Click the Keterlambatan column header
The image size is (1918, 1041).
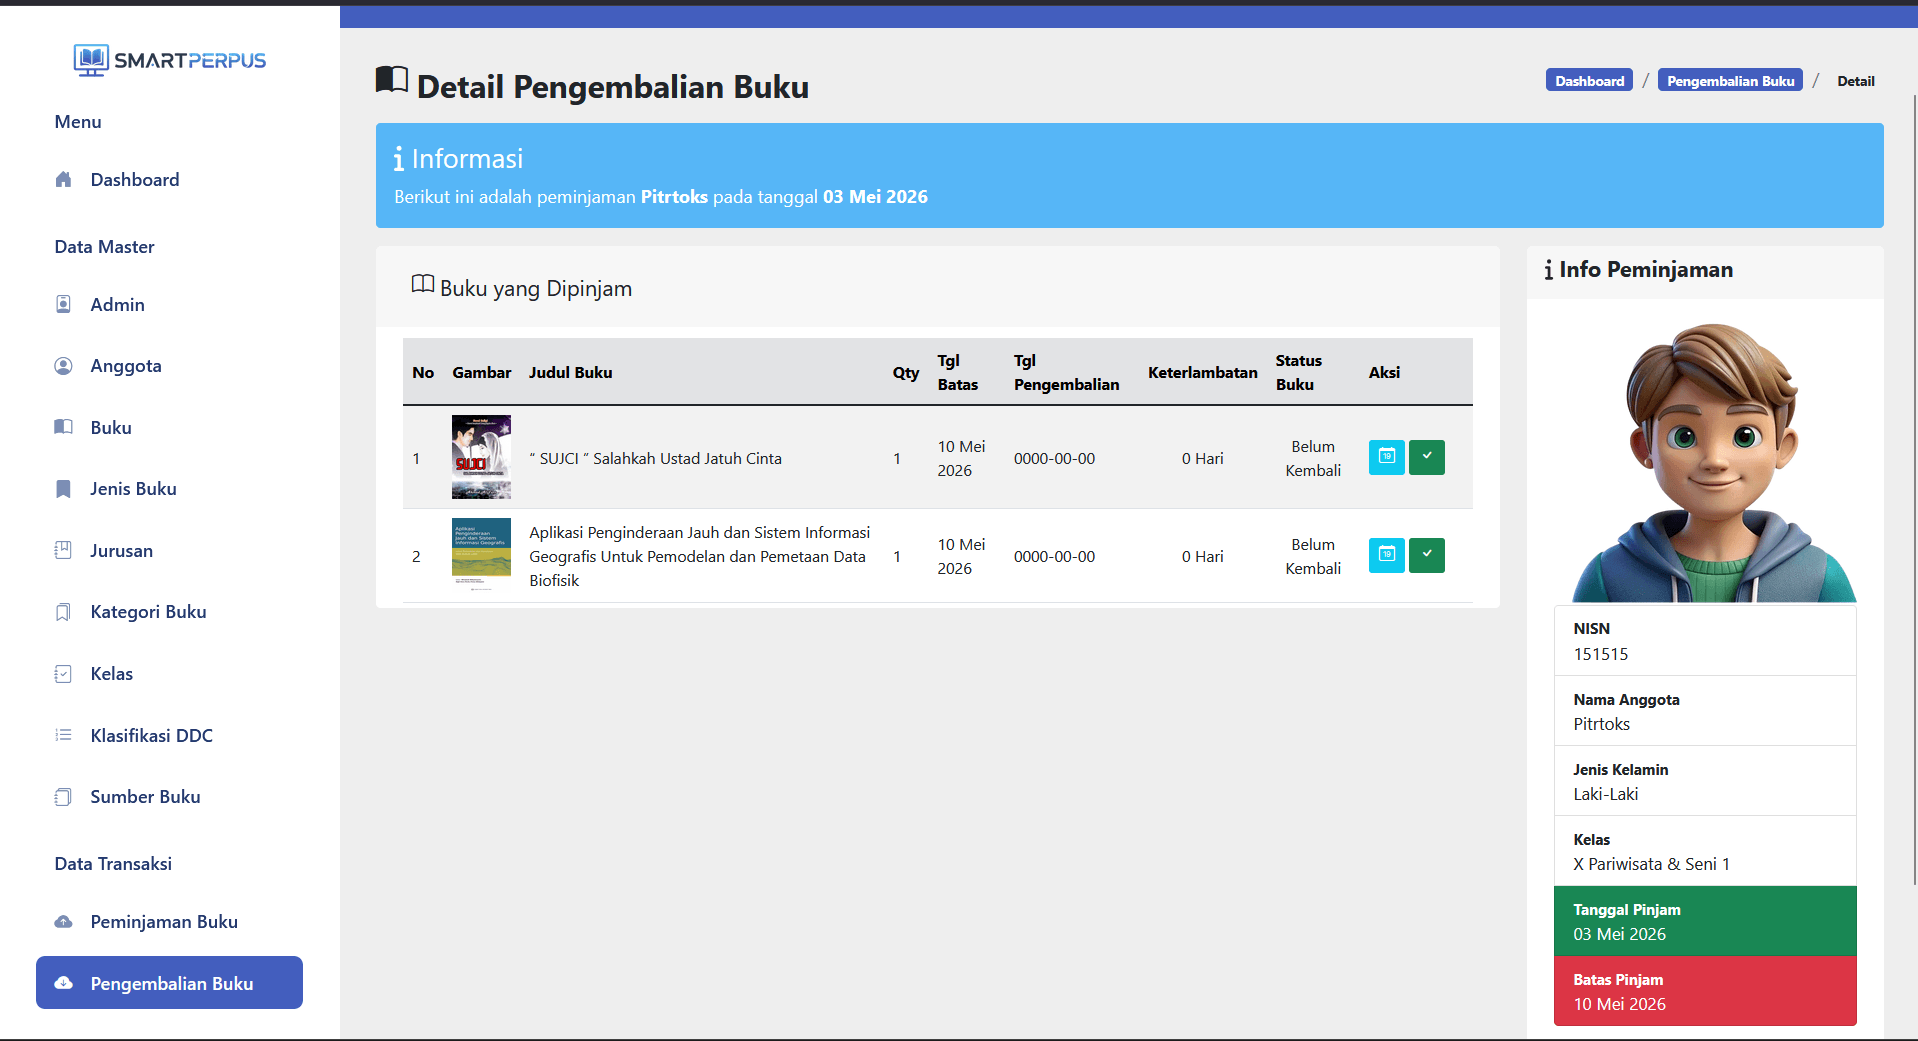pyautogui.click(x=1202, y=372)
